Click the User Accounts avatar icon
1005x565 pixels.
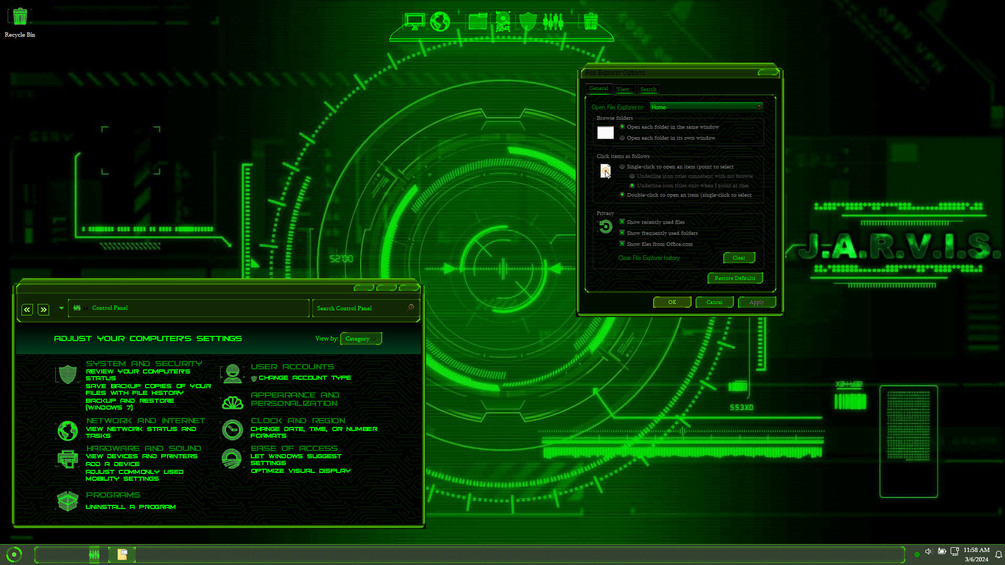pos(233,373)
